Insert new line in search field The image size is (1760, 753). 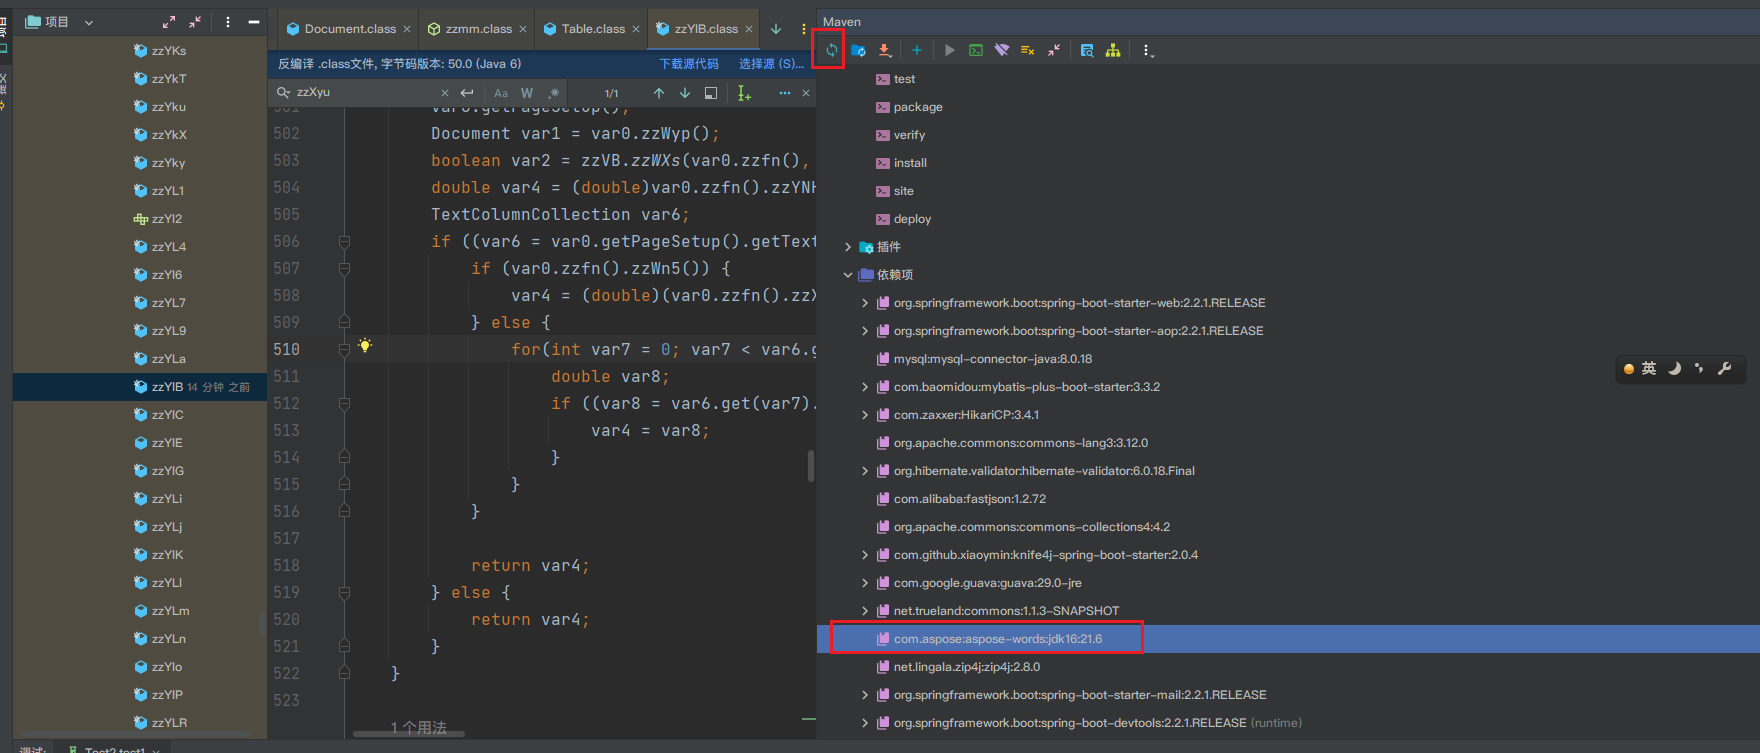point(467,93)
